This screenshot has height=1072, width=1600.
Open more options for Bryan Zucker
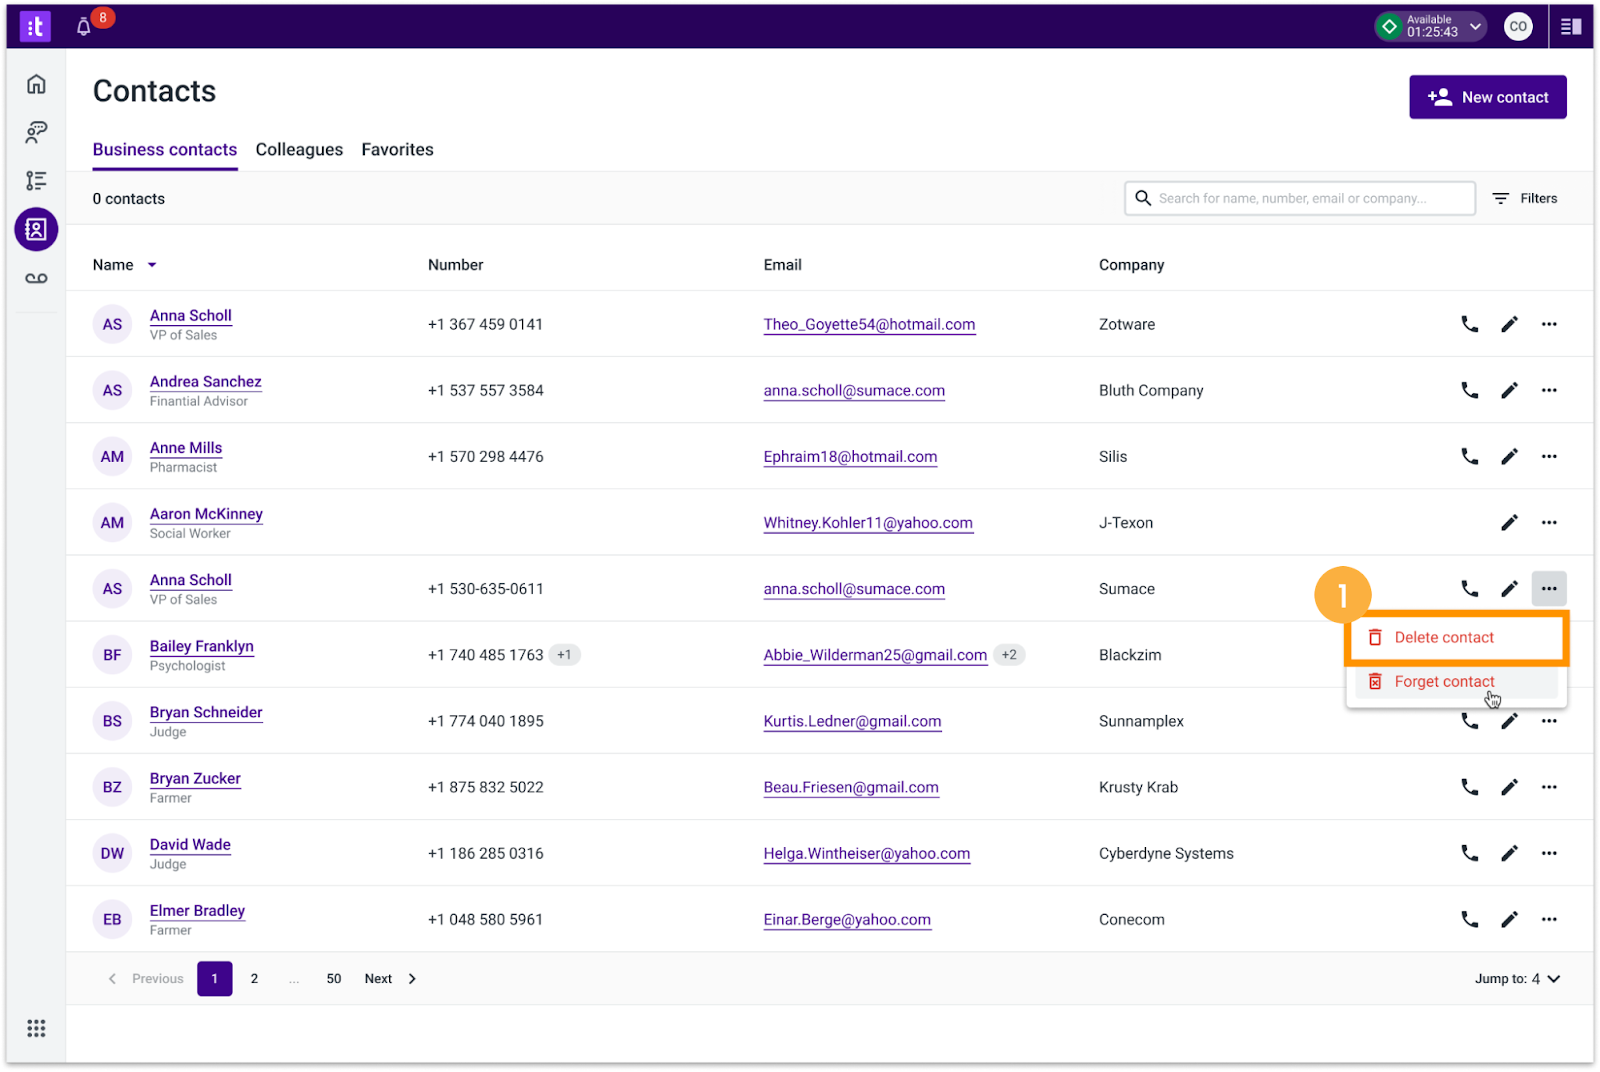point(1549,787)
